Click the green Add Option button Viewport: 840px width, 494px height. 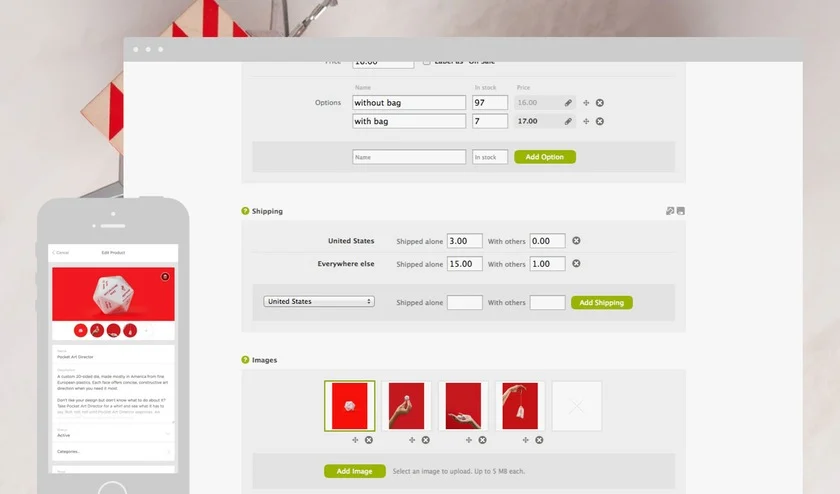point(545,157)
